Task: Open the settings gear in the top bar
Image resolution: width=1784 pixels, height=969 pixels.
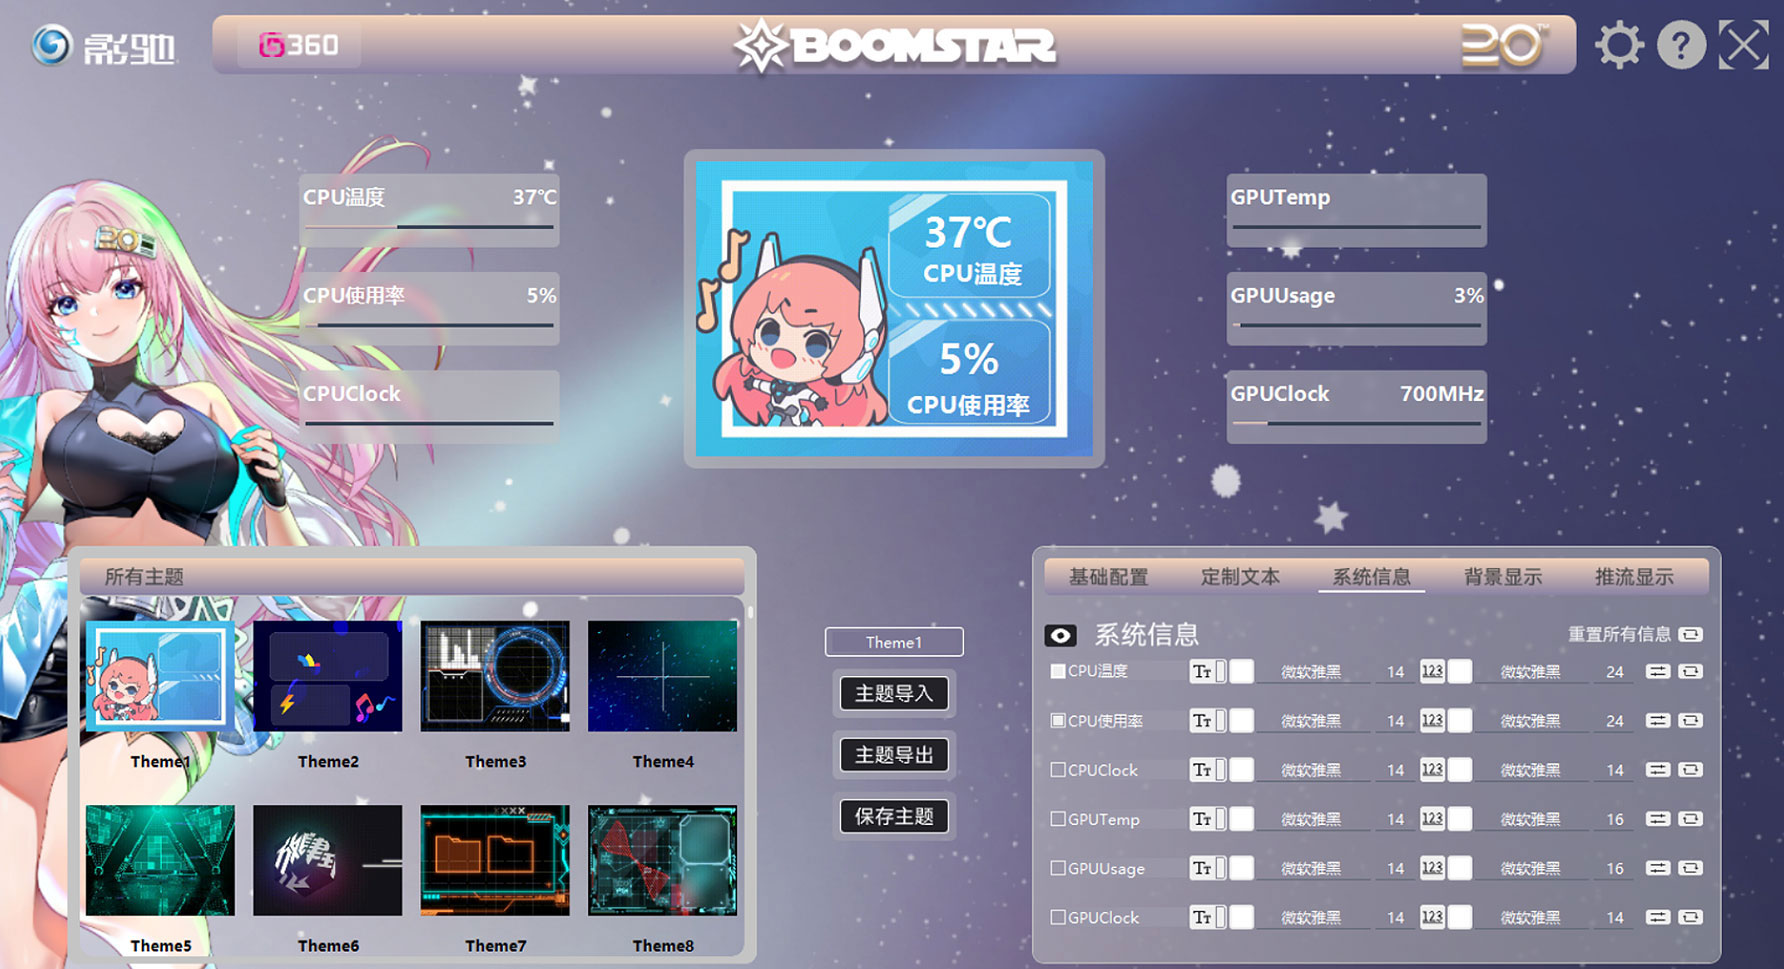Action: 1619,45
